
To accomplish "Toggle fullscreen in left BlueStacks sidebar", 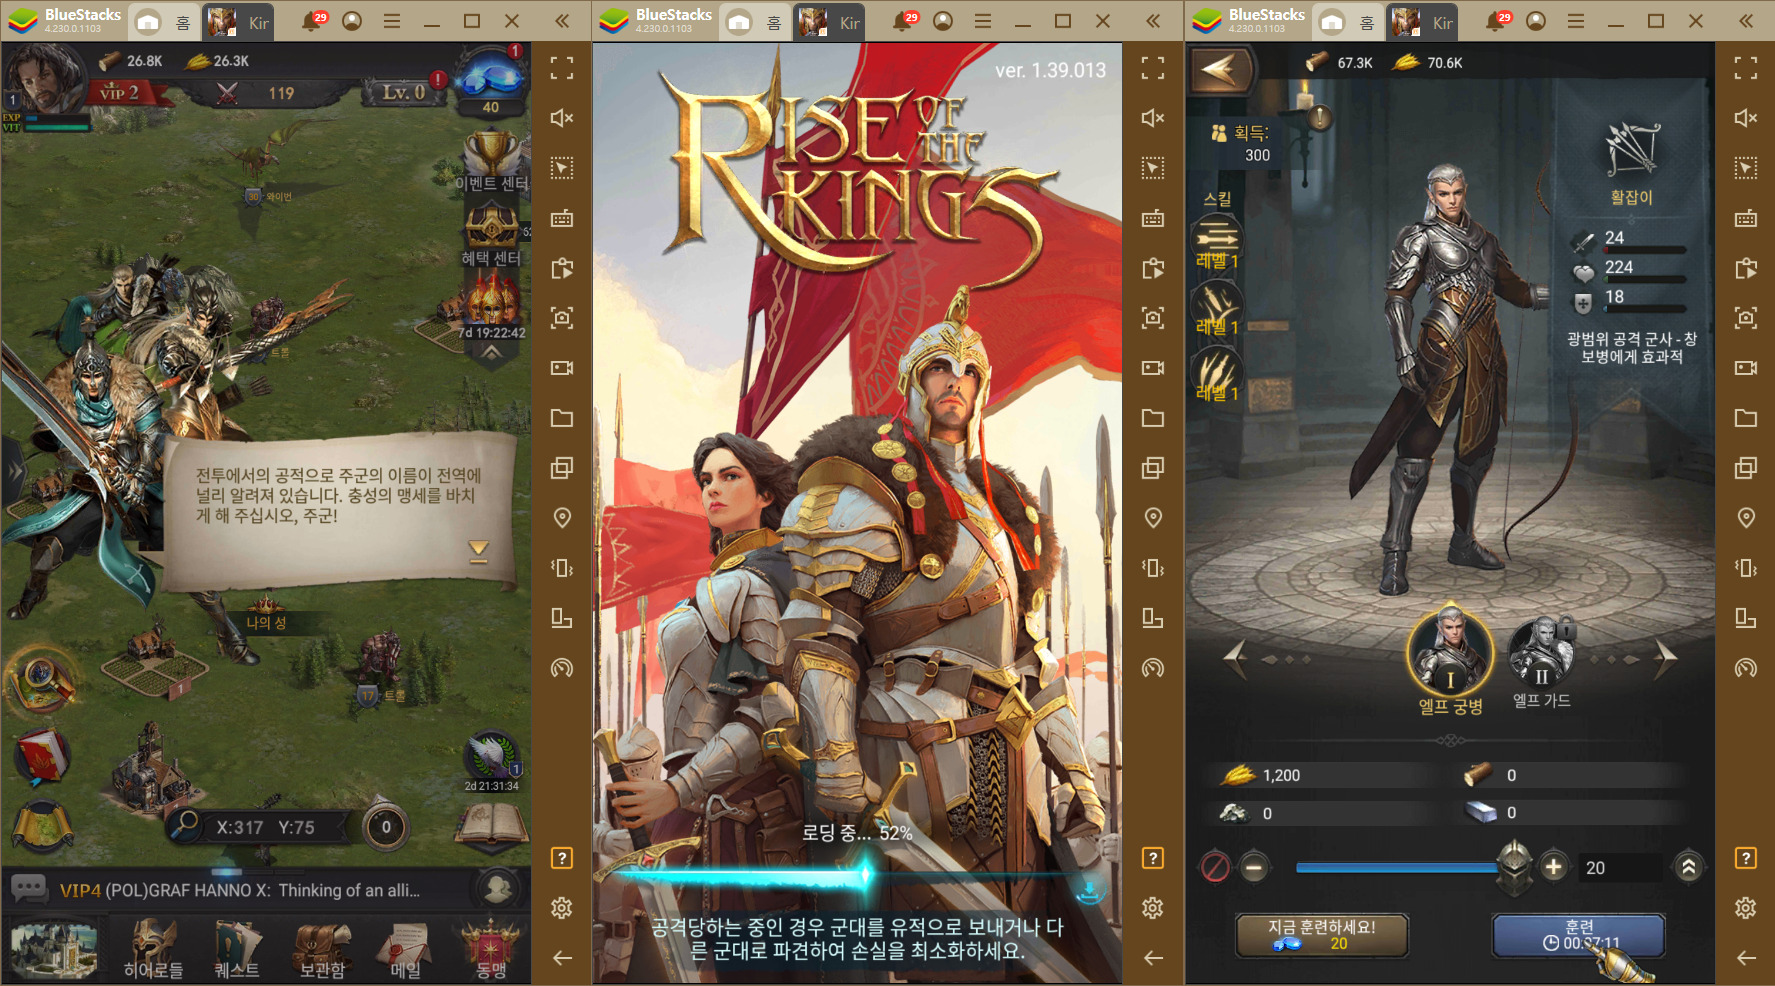I will [562, 68].
